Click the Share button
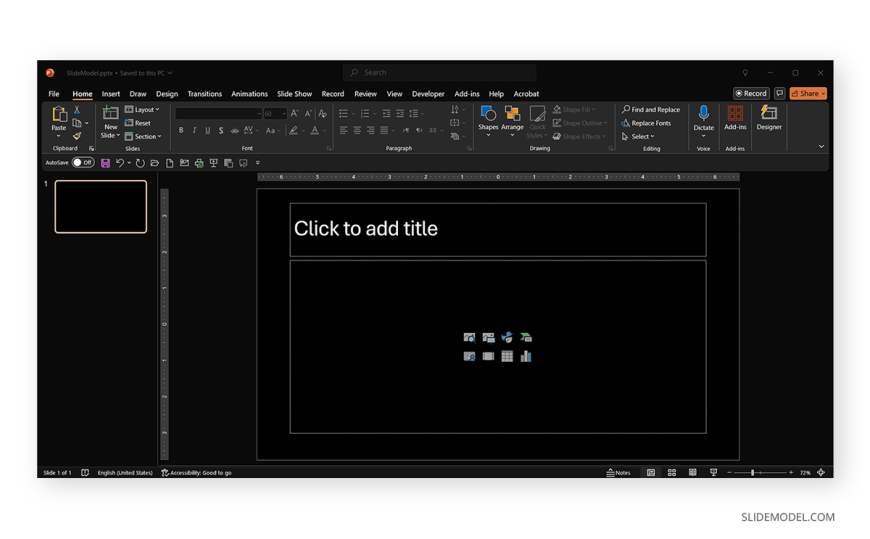 click(x=808, y=93)
